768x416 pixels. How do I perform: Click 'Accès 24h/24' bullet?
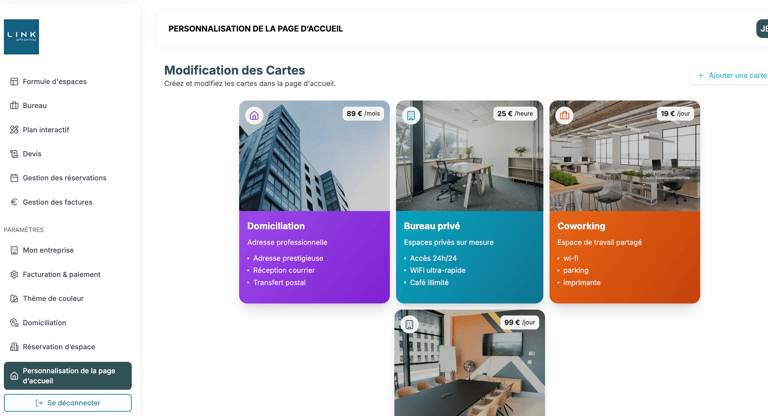coord(433,258)
